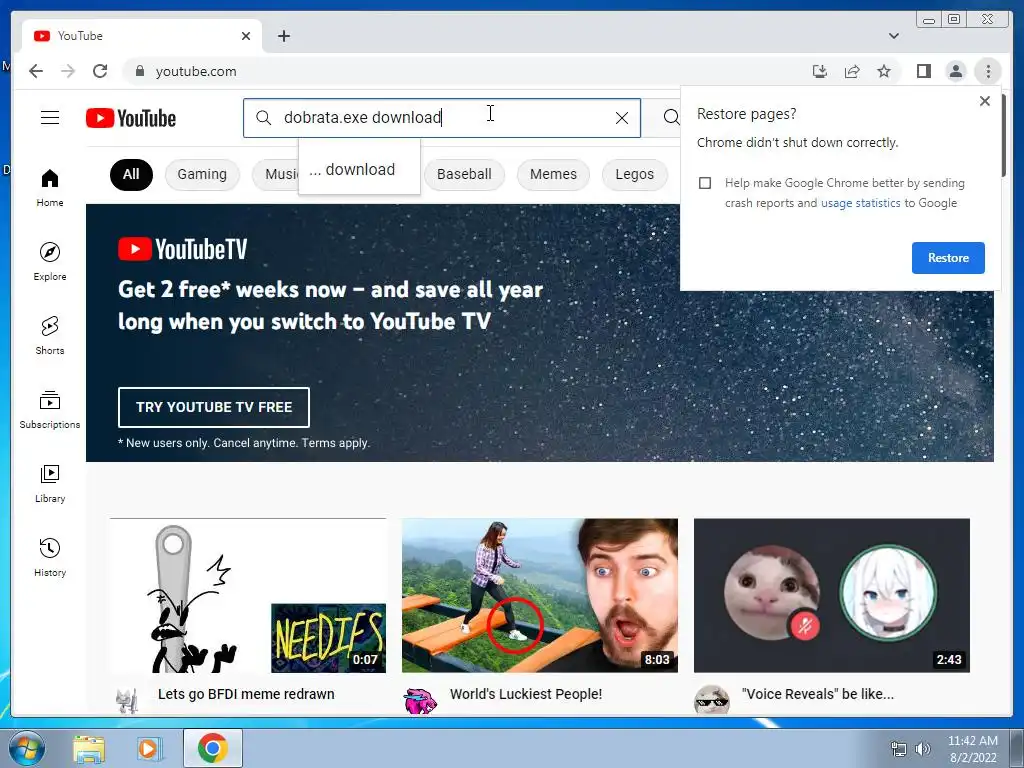Open the MrBeast channel avatar
Viewport: 1024px width, 768px height.
coord(420,701)
